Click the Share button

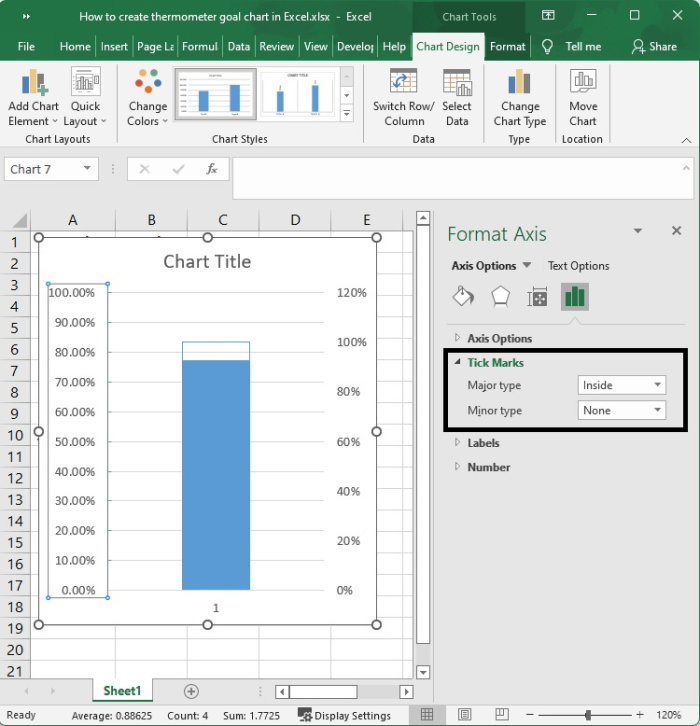tap(654, 46)
